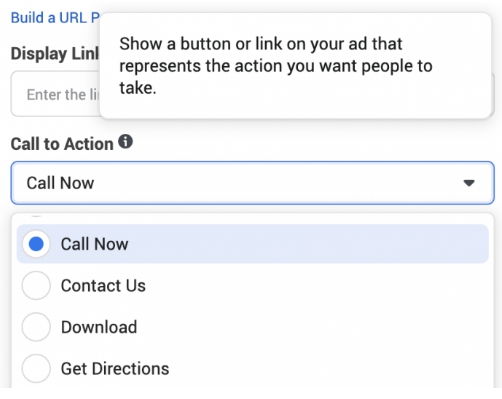Choose the Call Now menu option label

94,244
